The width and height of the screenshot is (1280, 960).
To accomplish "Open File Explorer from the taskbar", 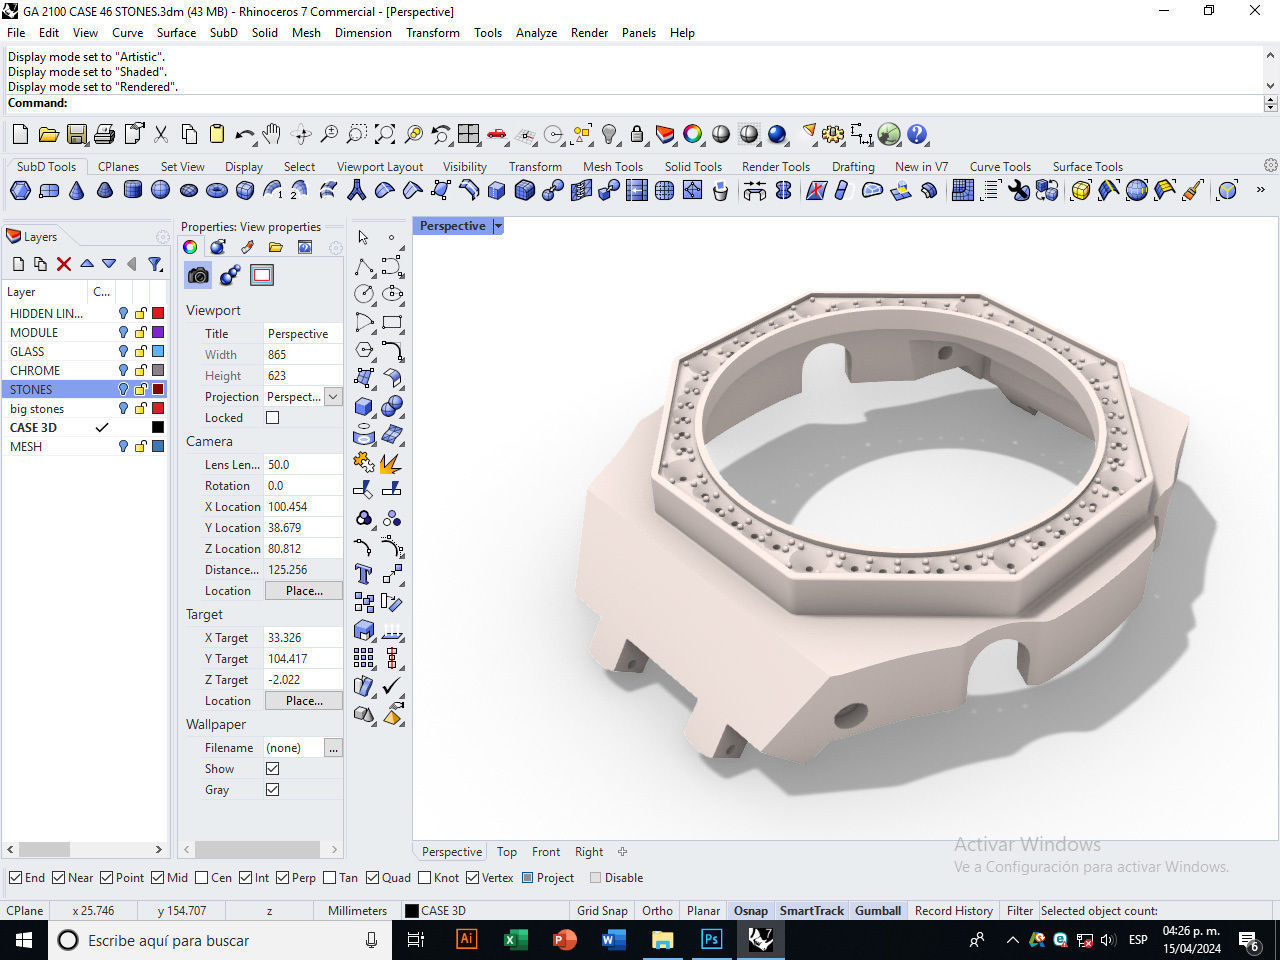I will tap(662, 939).
